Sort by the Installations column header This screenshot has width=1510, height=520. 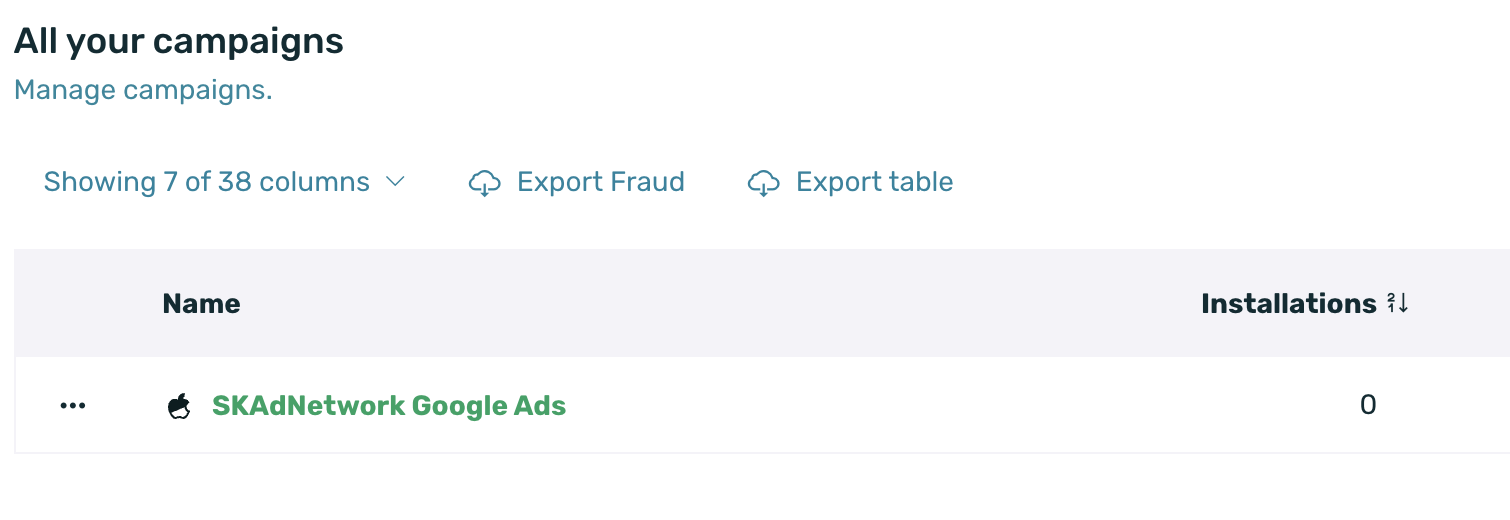(x=1288, y=303)
